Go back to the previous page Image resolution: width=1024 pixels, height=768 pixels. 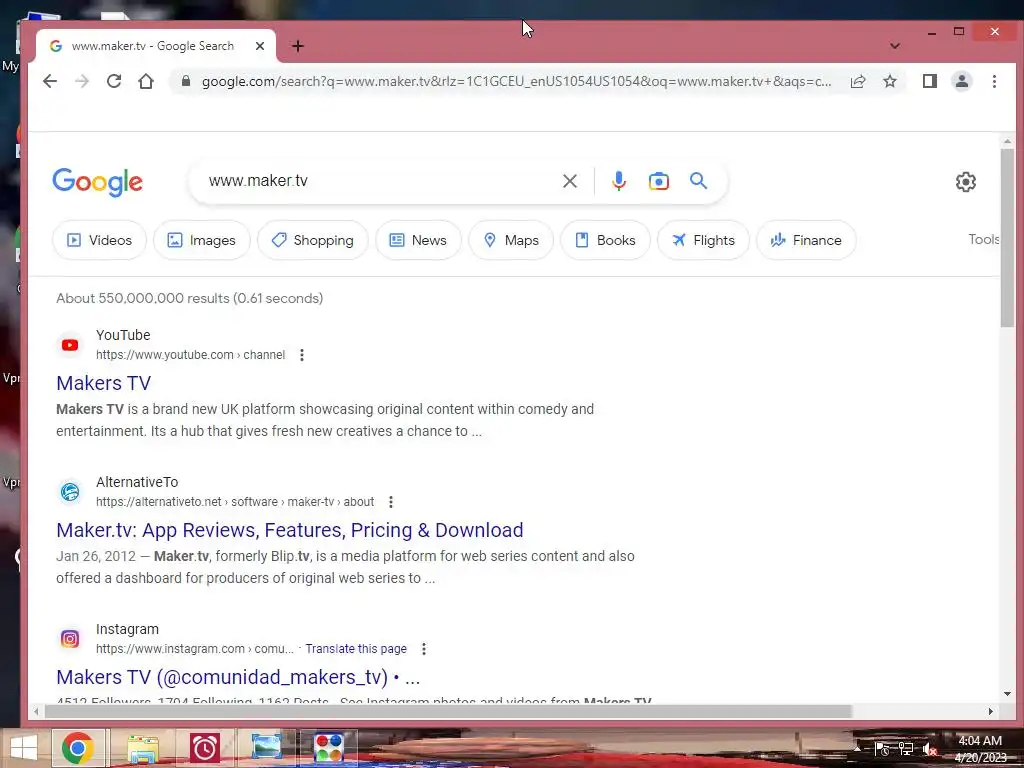[50, 81]
